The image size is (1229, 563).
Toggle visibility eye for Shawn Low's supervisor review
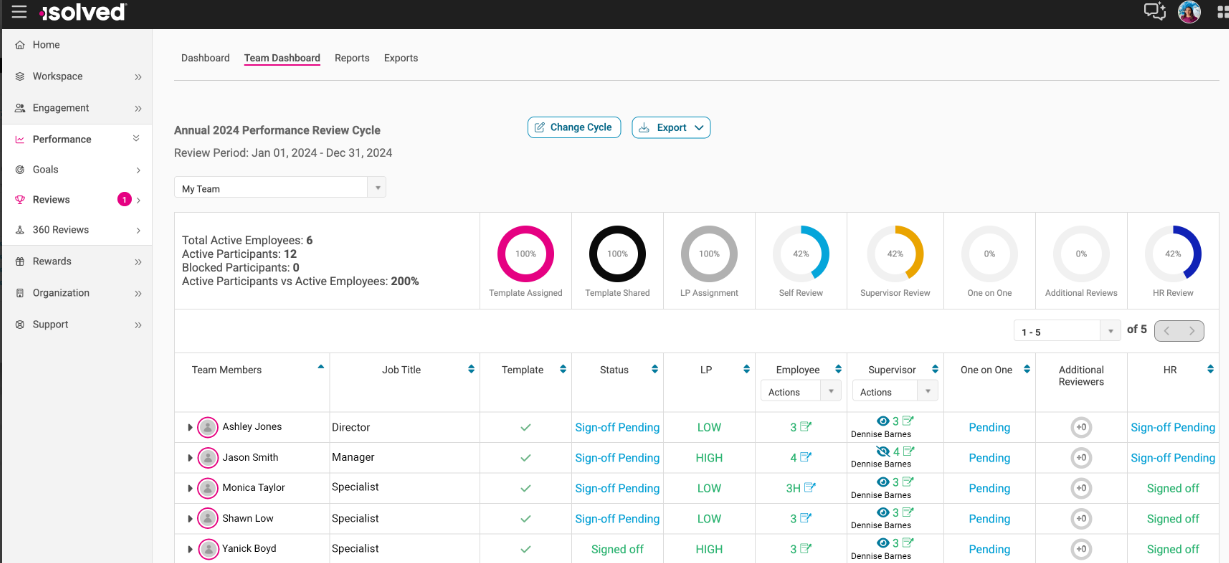tap(883, 513)
